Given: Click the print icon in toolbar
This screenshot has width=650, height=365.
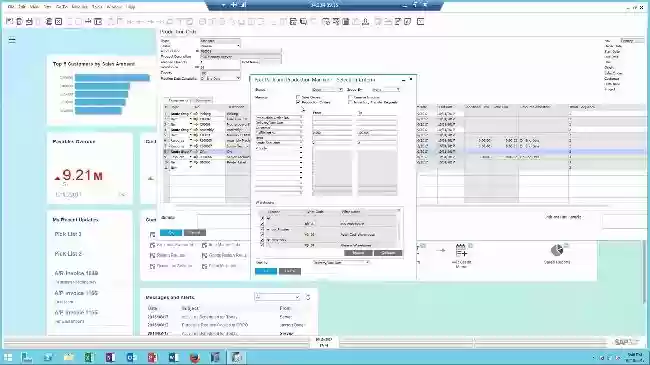Looking at the screenshot, I should click(29, 22).
